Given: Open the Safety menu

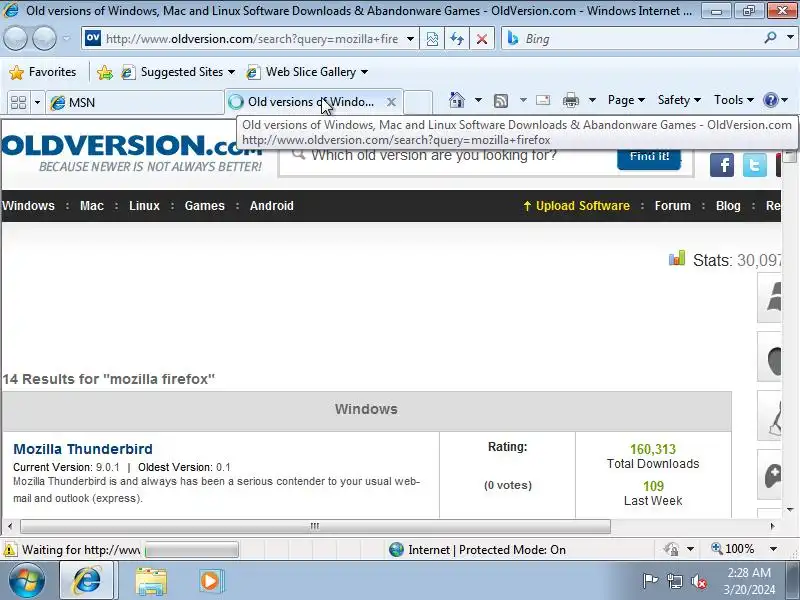Looking at the screenshot, I should [679, 100].
